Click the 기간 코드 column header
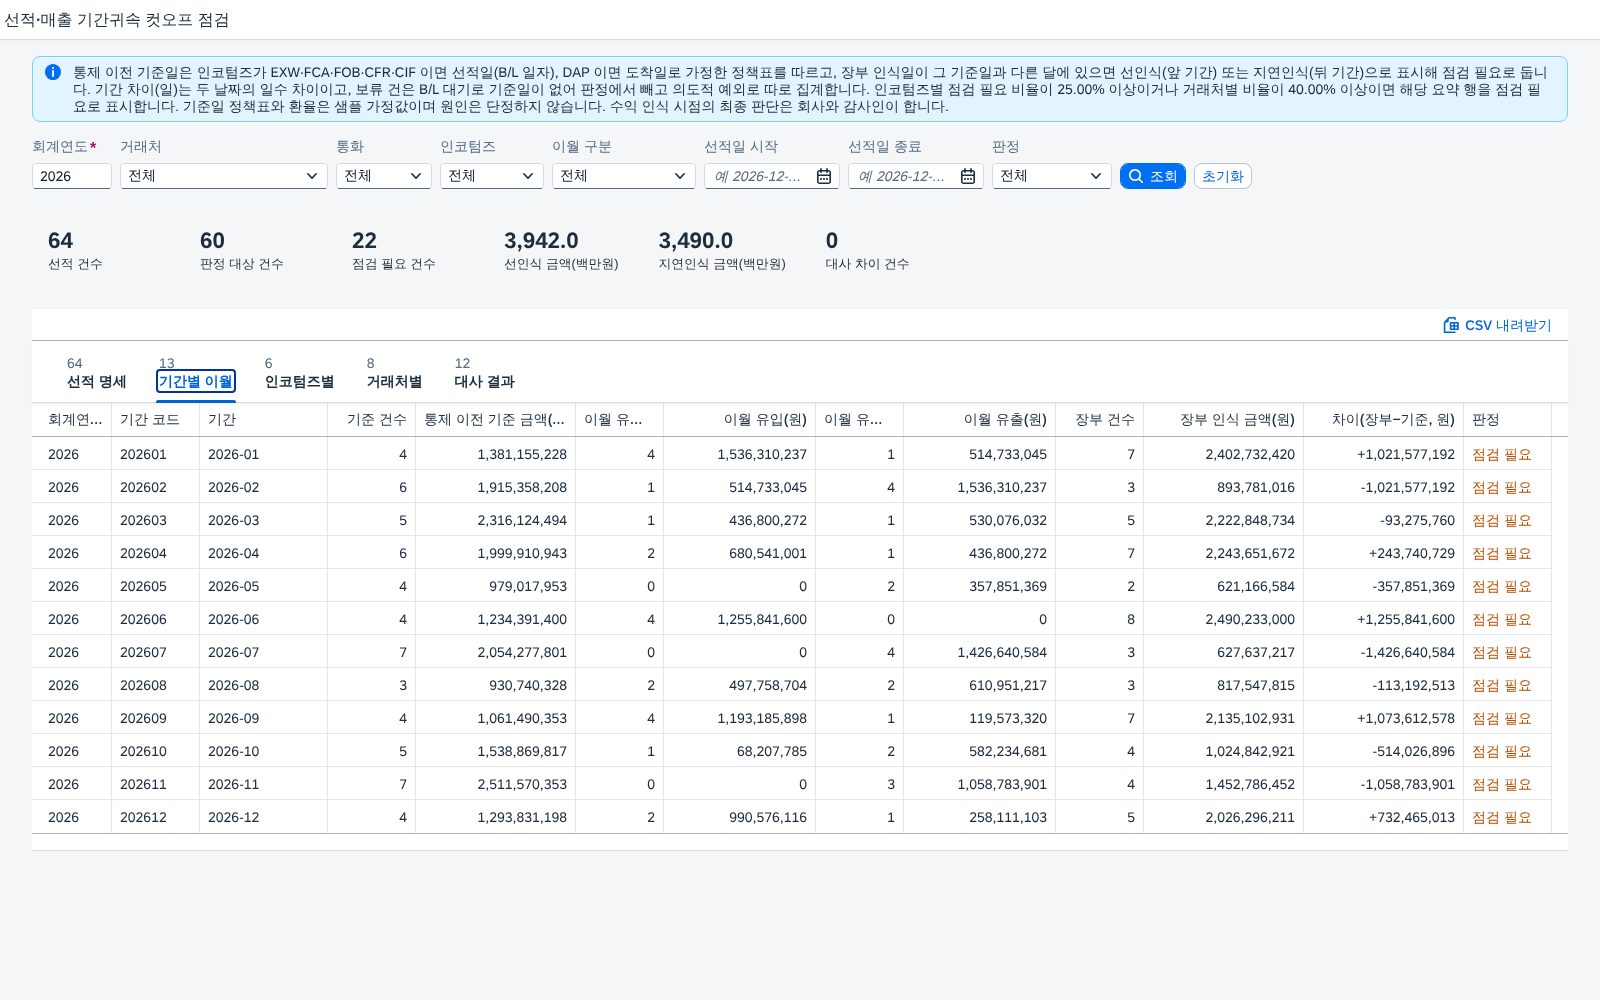The width and height of the screenshot is (1600, 1000). pos(156,420)
